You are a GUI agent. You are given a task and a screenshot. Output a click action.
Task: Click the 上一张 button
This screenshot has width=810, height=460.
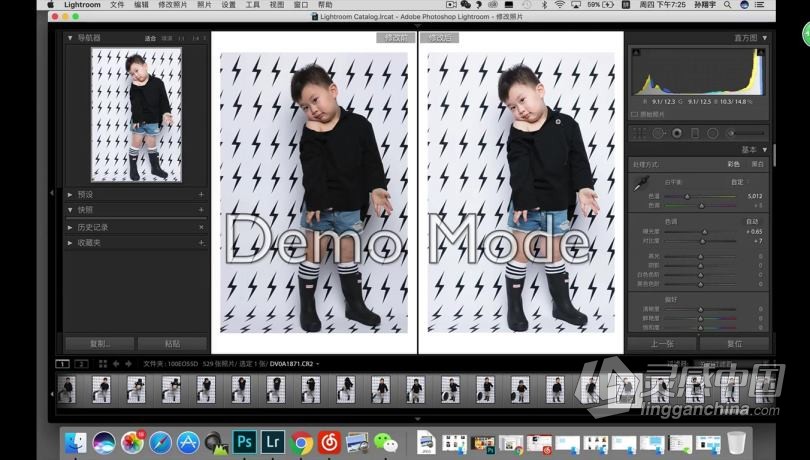[662, 344]
